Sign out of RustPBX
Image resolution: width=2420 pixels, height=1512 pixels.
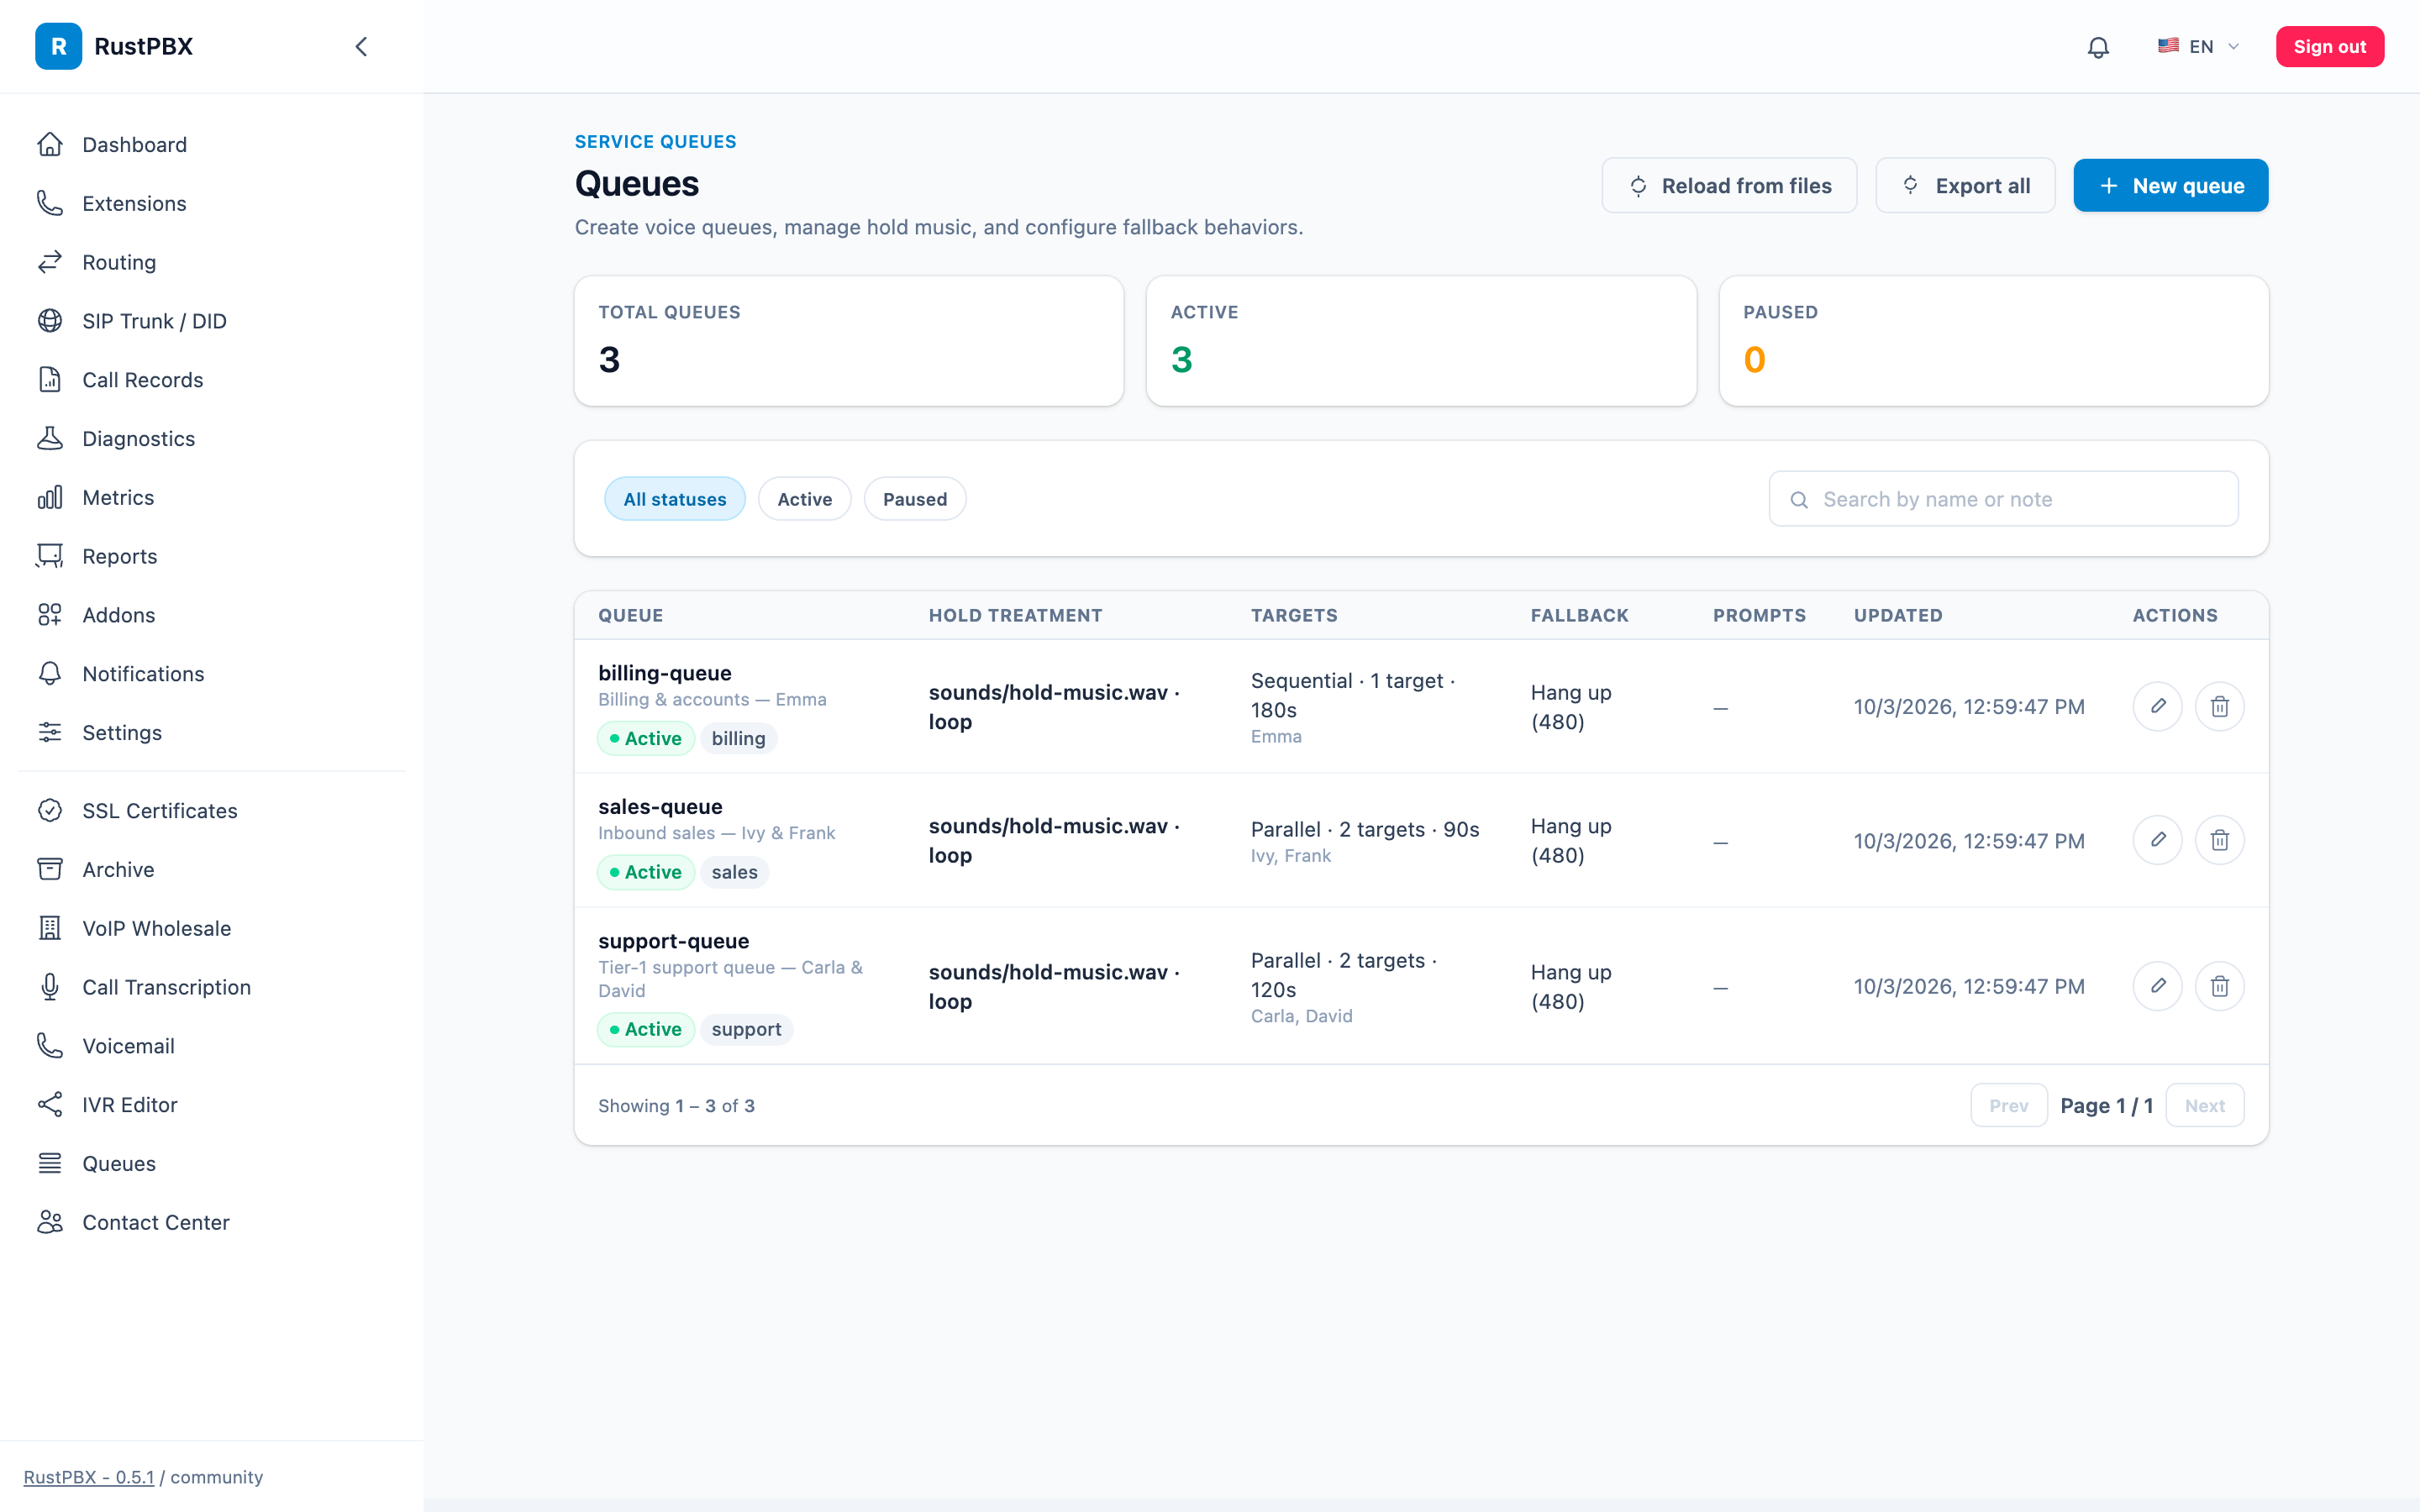click(2329, 47)
